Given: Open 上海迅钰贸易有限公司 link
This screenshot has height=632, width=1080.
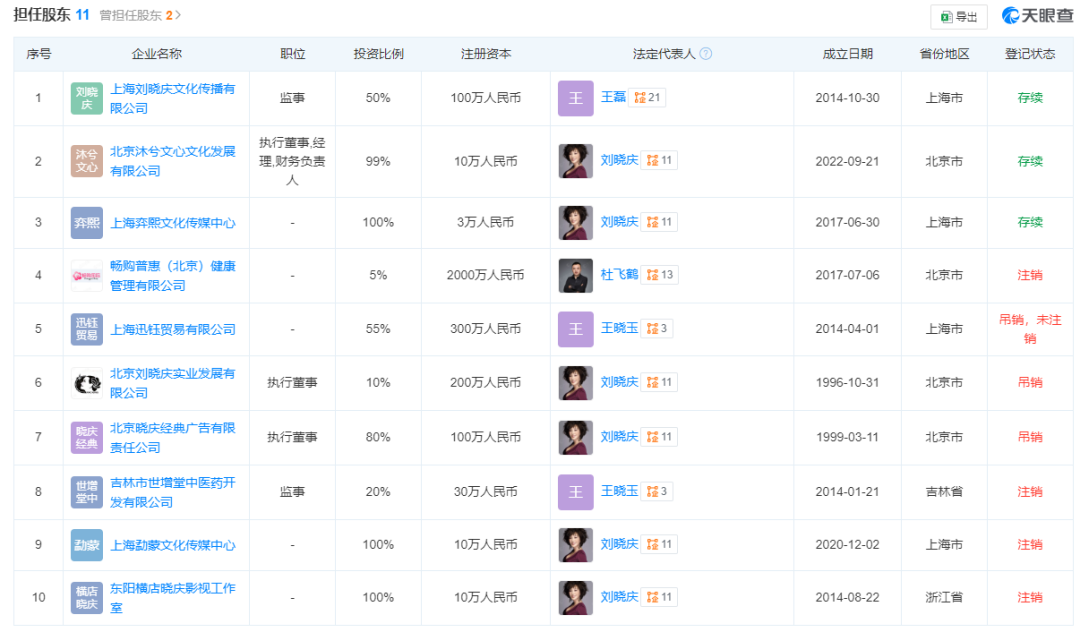Looking at the screenshot, I should click(x=173, y=330).
